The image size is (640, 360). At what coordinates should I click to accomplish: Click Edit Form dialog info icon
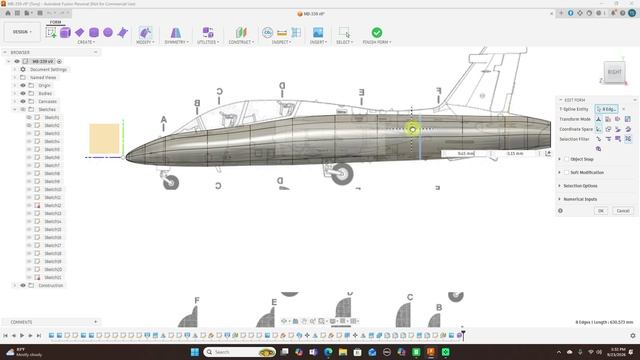tap(560, 211)
